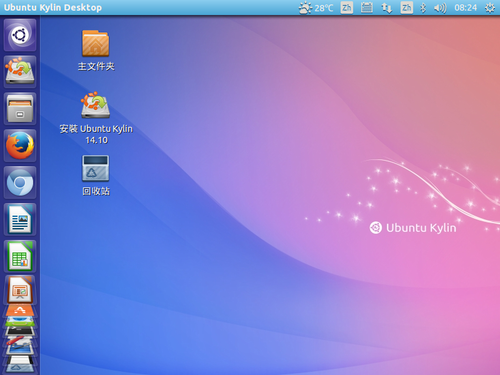Open the calendar indicator menu

tap(367, 8)
